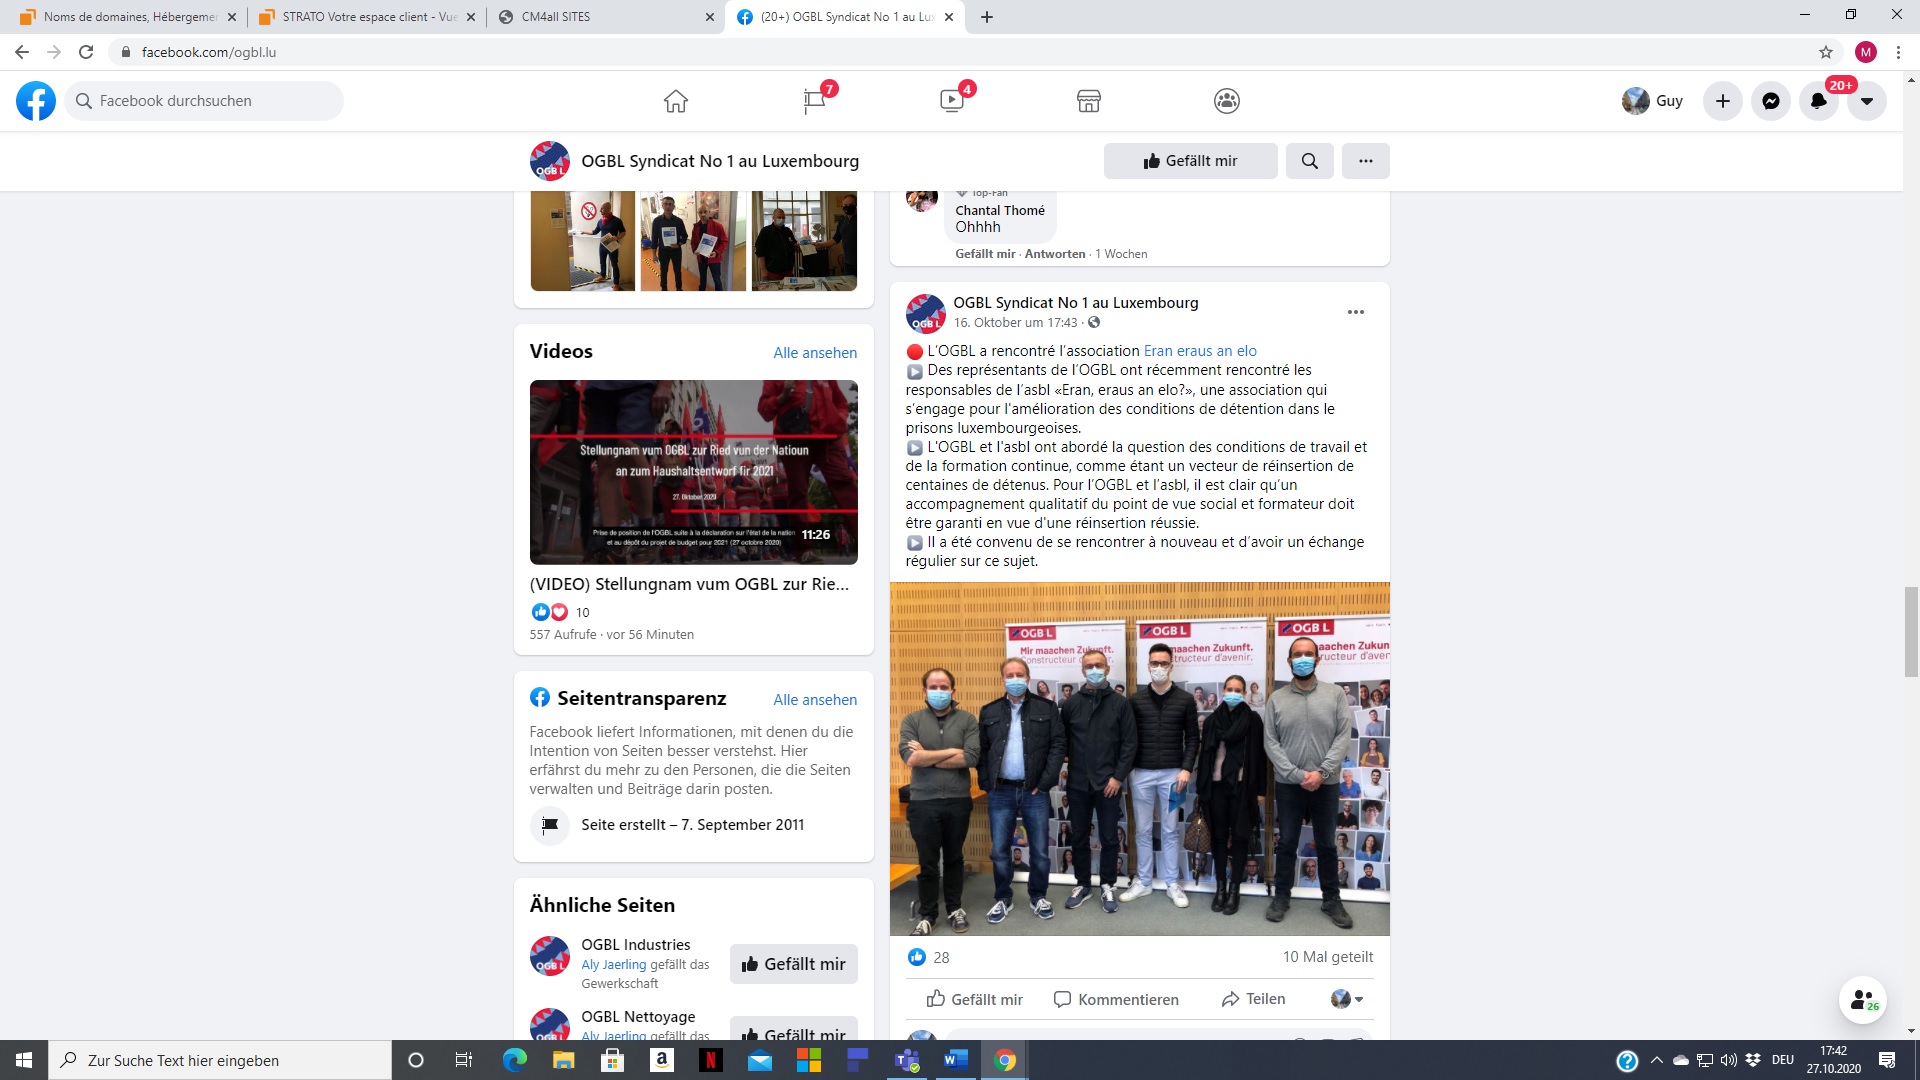Open the notifications bell
The height and width of the screenshot is (1080, 1920).
[x=1819, y=101]
